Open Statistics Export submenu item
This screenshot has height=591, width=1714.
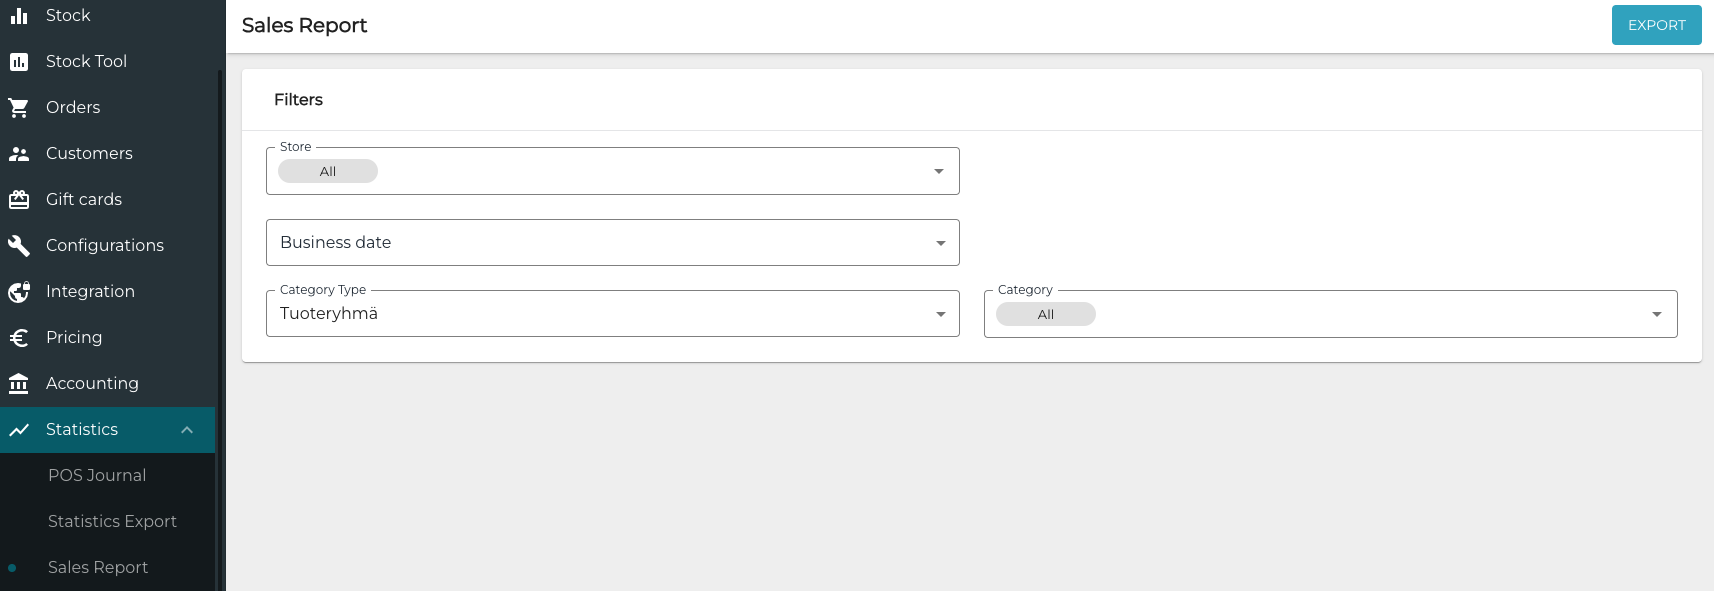point(112,522)
